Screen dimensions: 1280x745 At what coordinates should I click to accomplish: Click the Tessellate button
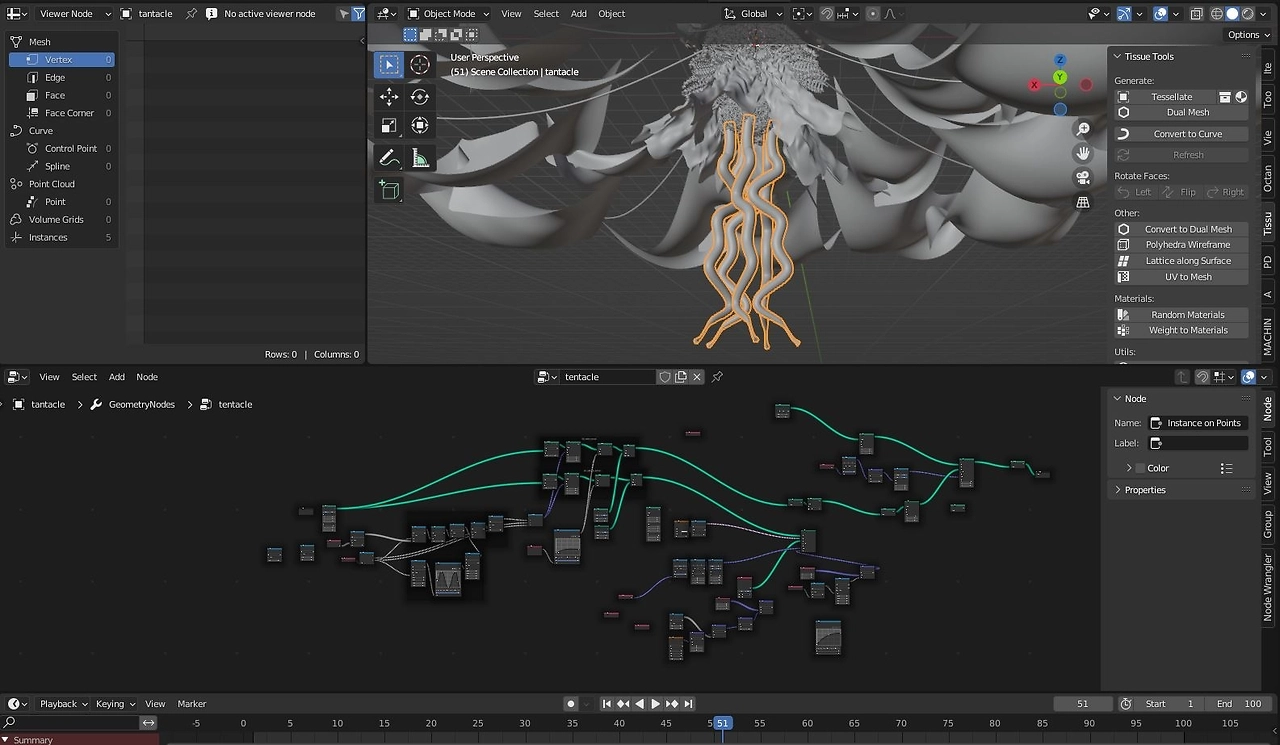click(1172, 97)
